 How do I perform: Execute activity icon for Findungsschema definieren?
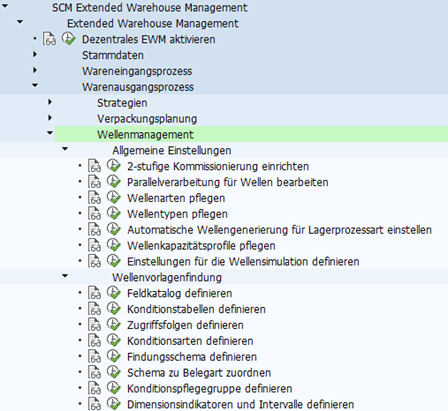114,357
